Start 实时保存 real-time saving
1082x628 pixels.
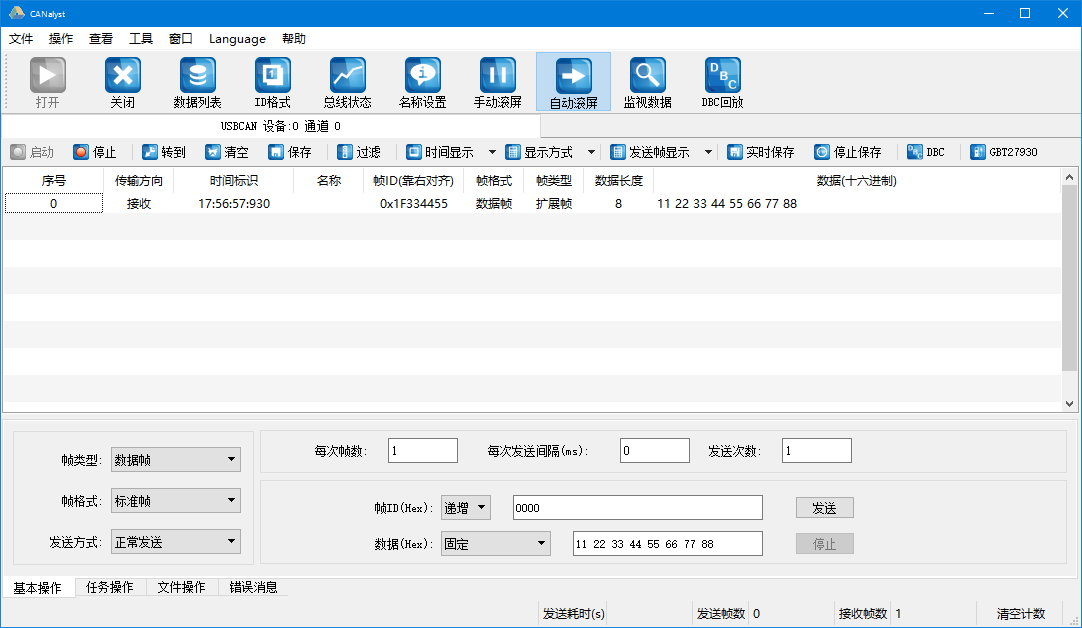coord(760,152)
